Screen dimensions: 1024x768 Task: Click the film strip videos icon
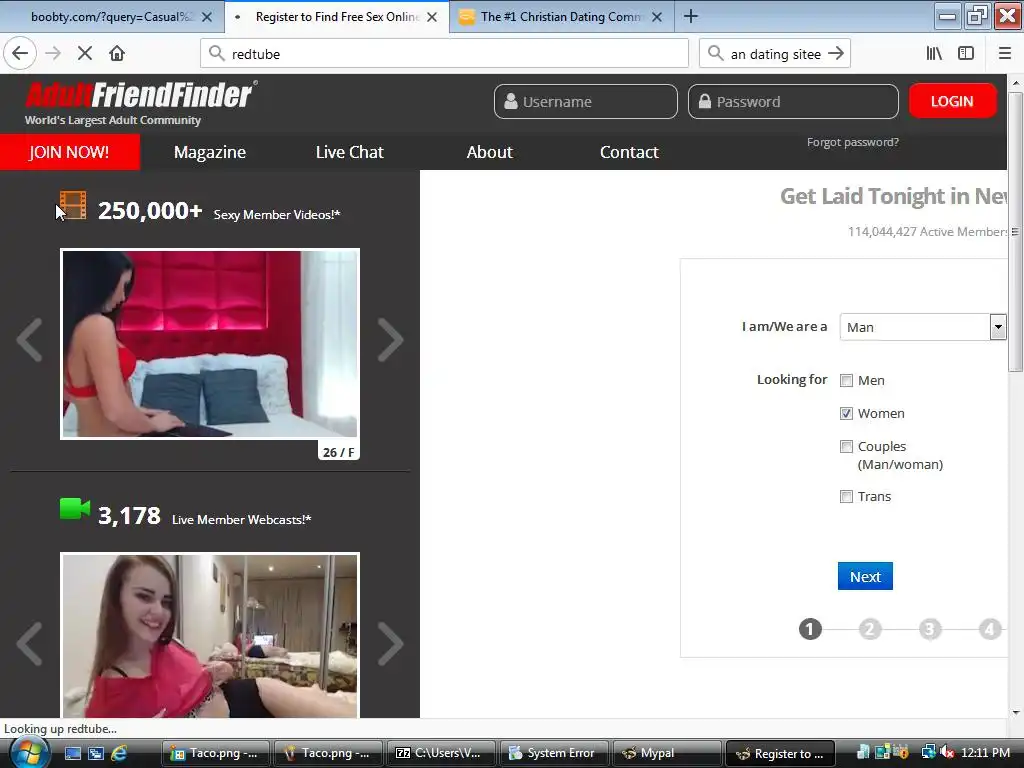[73, 205]
